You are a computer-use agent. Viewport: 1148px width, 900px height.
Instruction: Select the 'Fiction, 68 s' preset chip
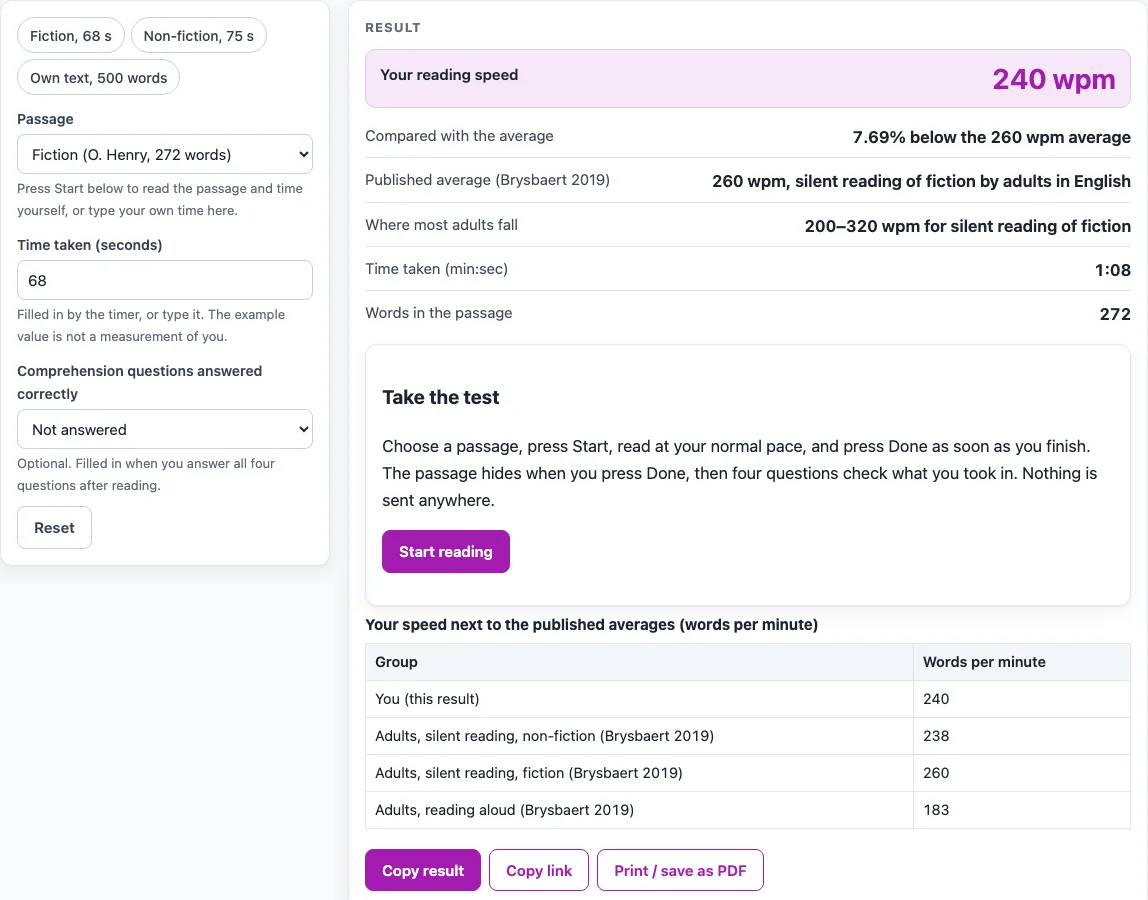pos(71,36)
